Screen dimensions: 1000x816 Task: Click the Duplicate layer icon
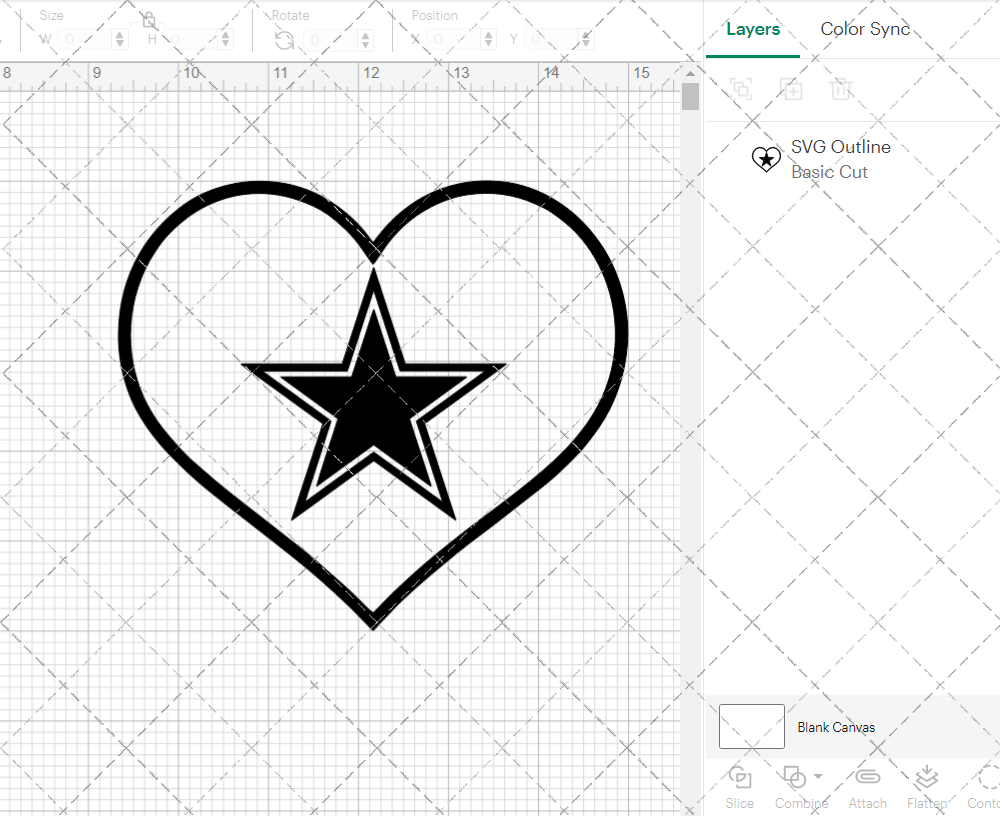(x=791, y=89)
